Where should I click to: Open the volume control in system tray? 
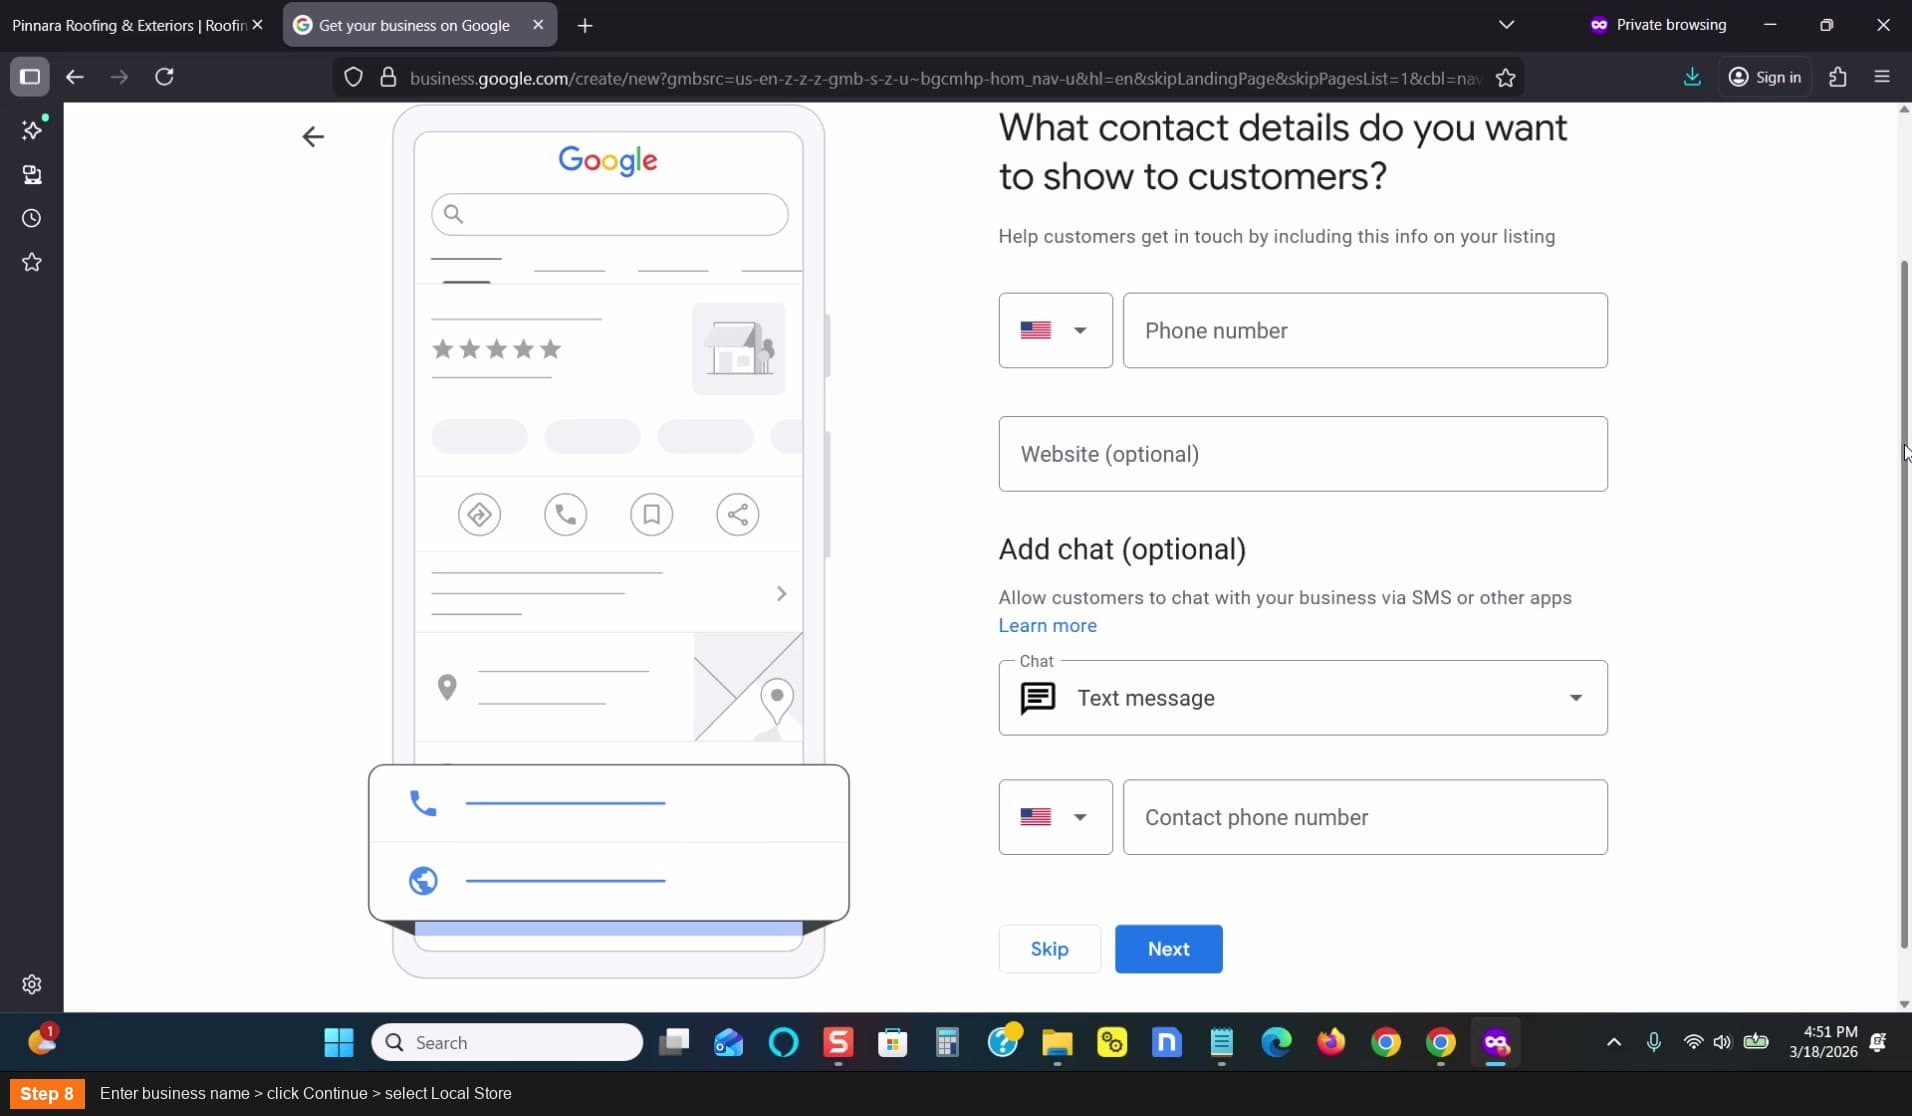tap(1721, 1042)
